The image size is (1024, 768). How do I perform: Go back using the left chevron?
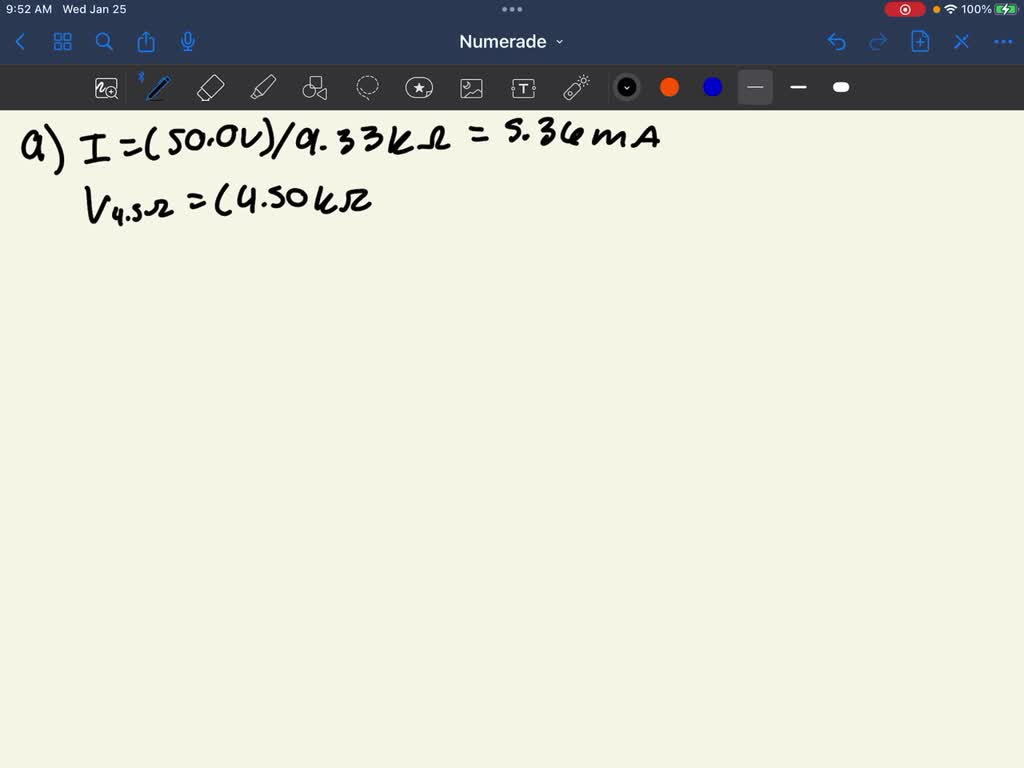pyautogui.click(x=20, y=42)
